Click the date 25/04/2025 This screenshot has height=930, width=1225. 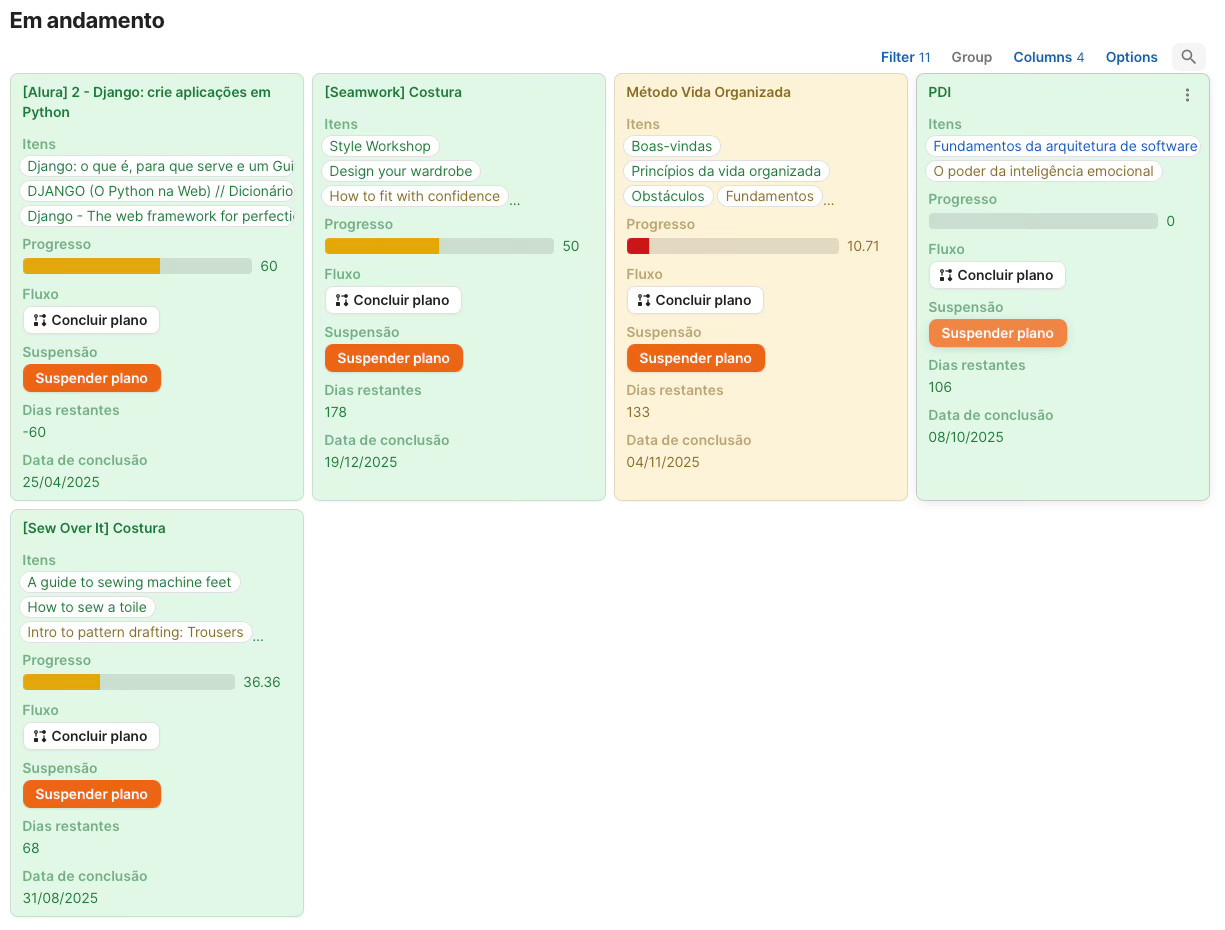[x=61, y=482]
